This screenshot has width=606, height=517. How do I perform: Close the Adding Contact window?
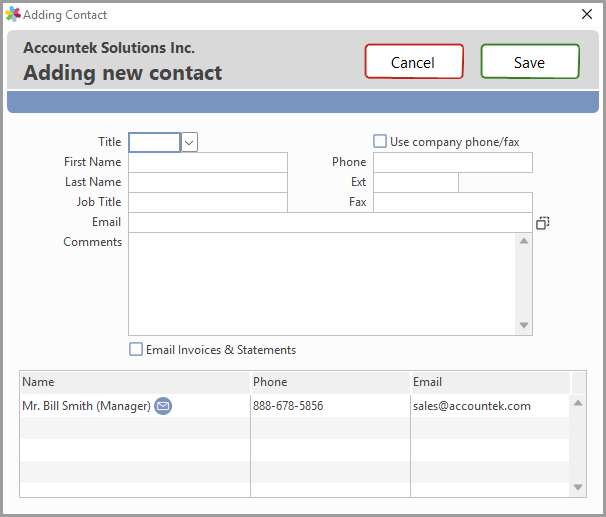pyautogui.click(x=587, y=14)
